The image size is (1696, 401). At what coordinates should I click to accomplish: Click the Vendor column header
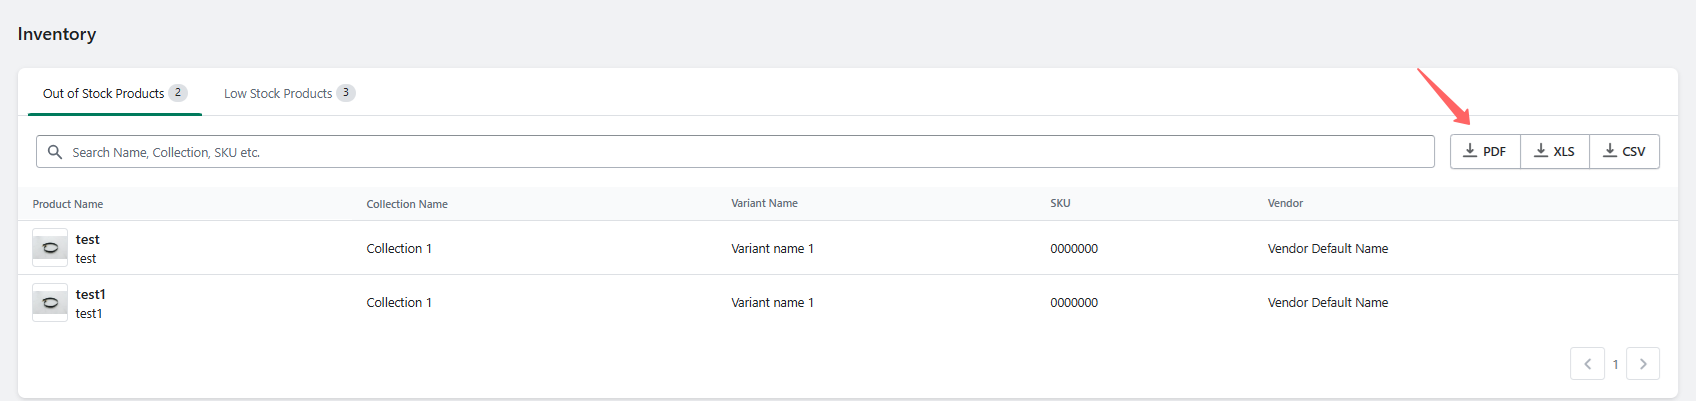point(1285,203)
